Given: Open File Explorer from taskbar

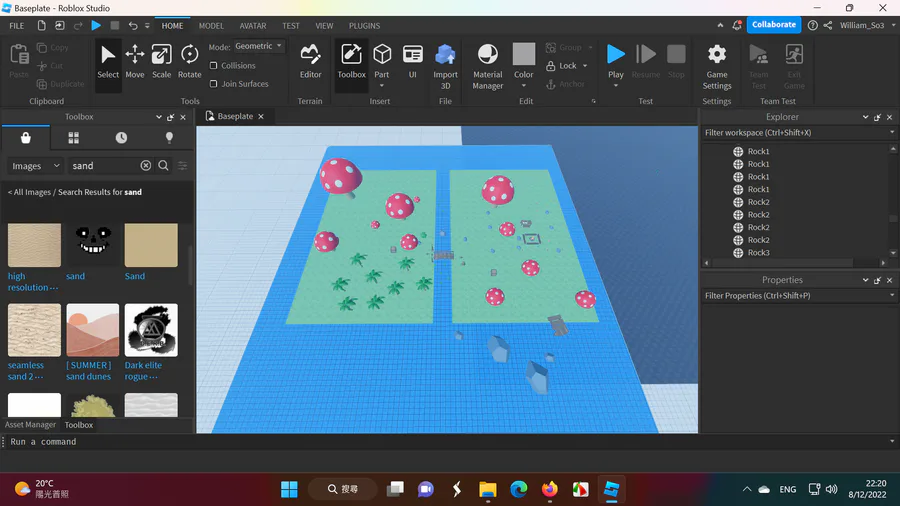Looking at the screenshot, I should (x=487, y=489).
